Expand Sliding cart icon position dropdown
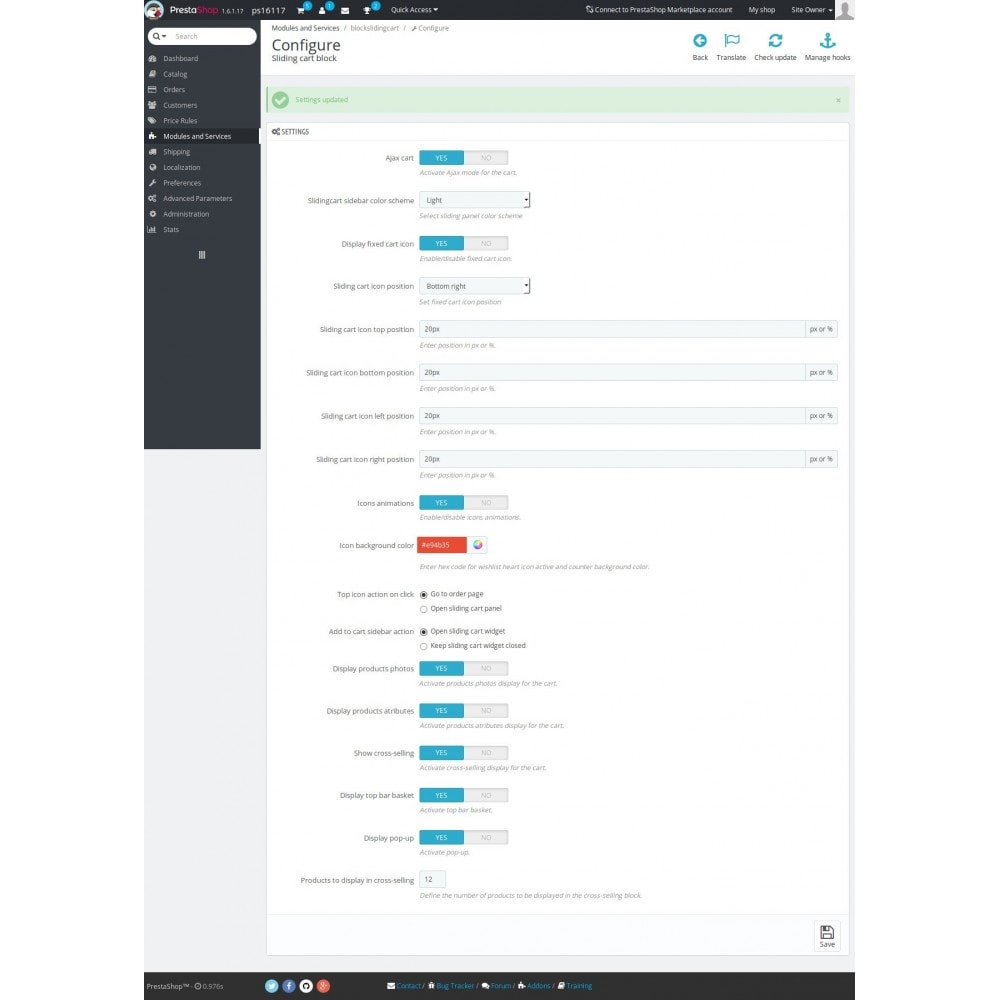This screenshot has height=1000, width=1000. tap(474, 286)
